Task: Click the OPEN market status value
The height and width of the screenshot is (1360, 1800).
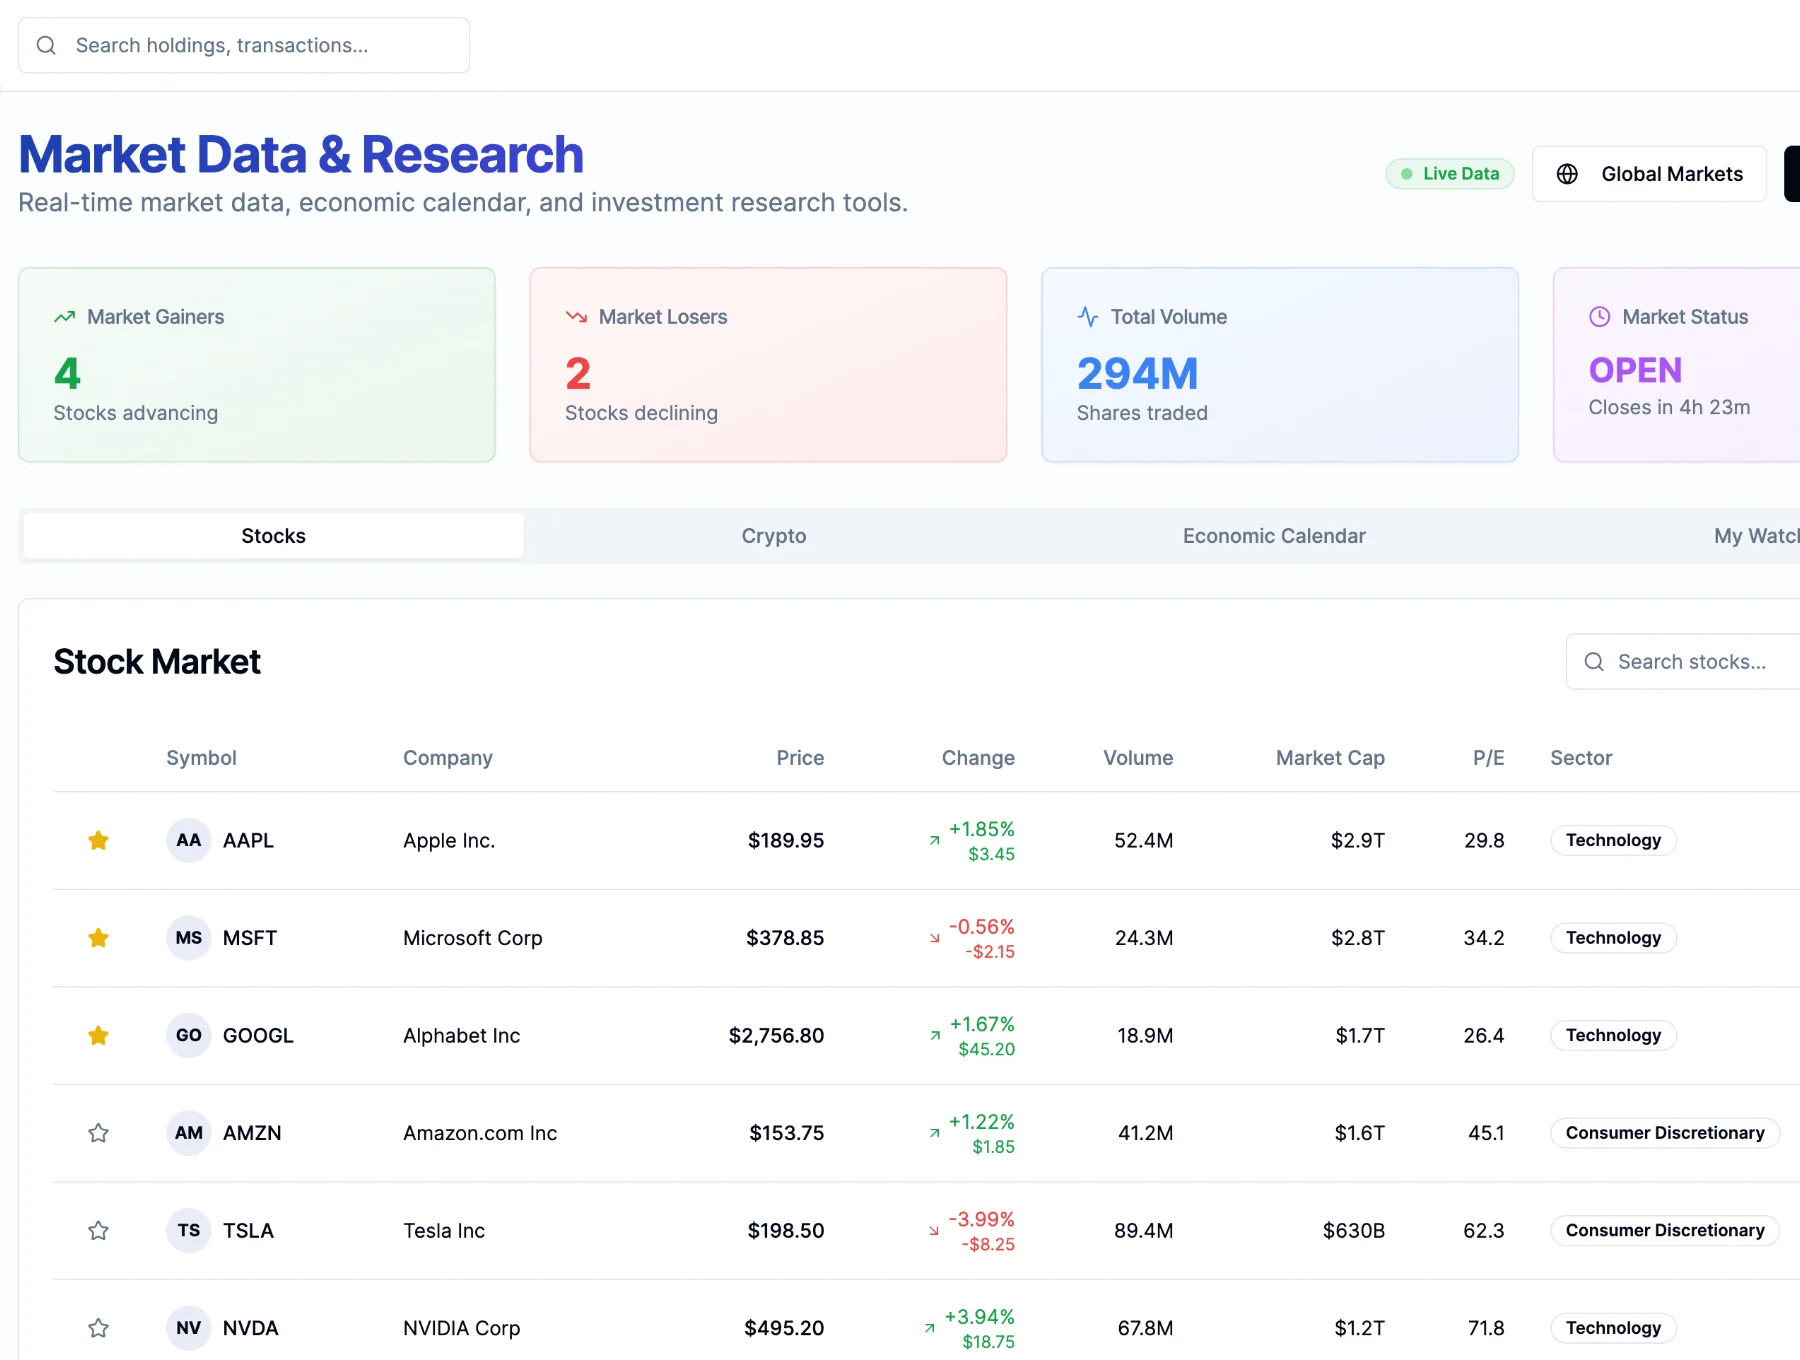Action: [x=1635, y=371]
